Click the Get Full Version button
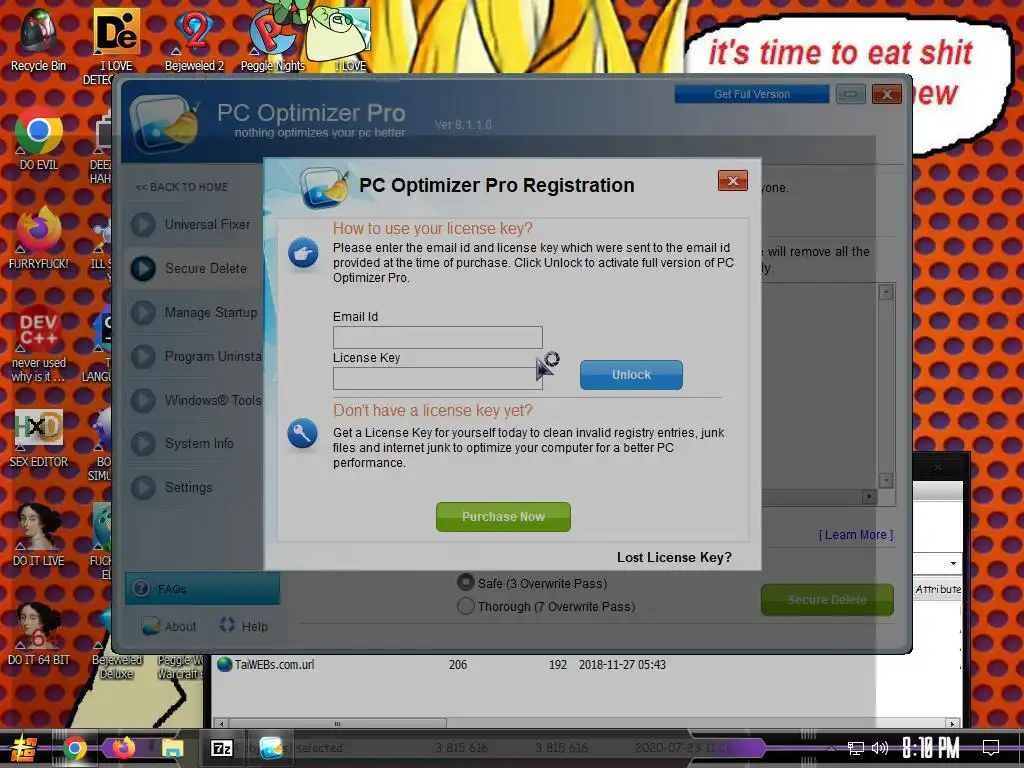 pyautogui.click(x=752, y=94)
